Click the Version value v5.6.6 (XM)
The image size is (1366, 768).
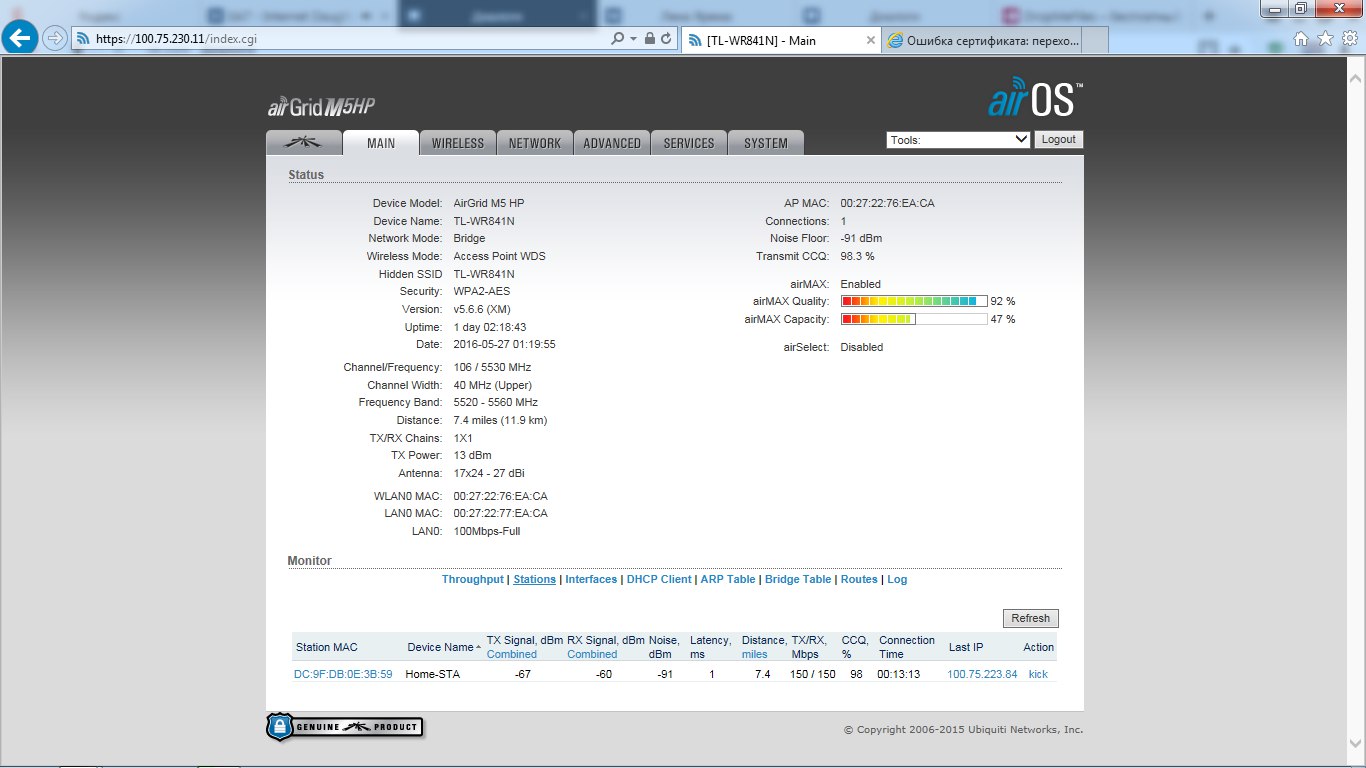483,309
